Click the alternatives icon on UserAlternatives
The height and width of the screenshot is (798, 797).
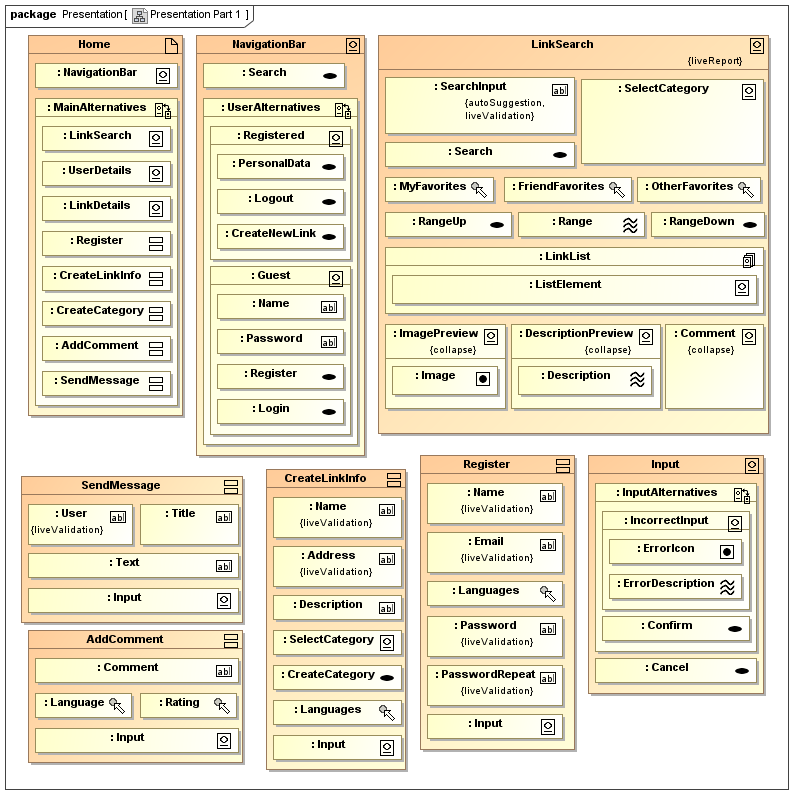(343, 110)
